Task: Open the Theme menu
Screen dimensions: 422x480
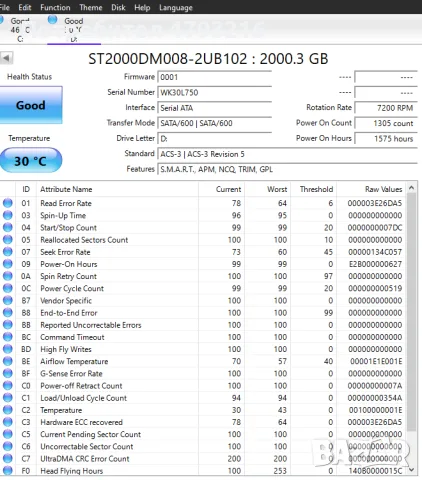Action: pos(91,7)
